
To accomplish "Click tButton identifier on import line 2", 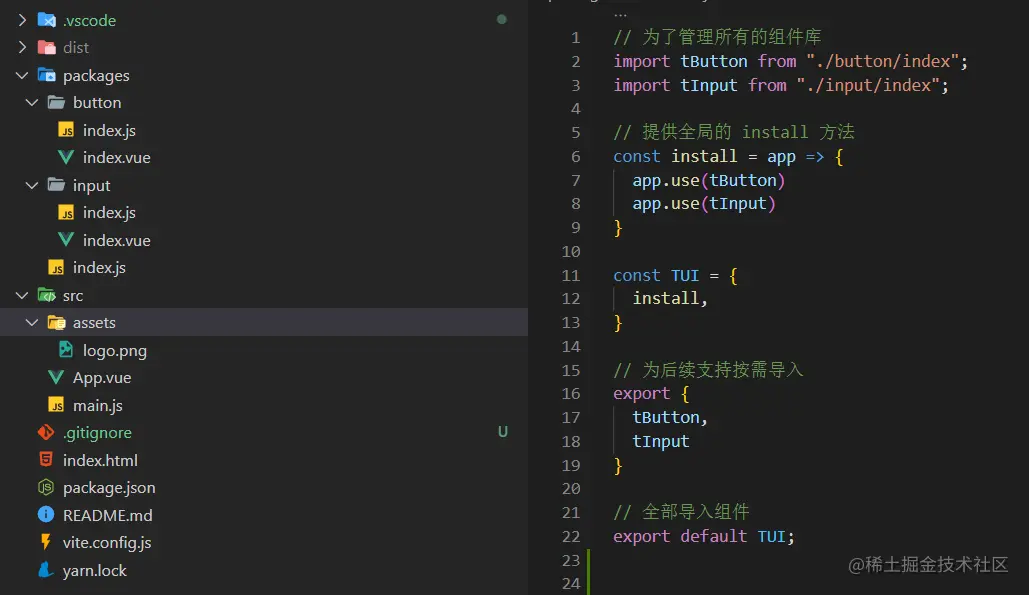I will click(713, 61).
